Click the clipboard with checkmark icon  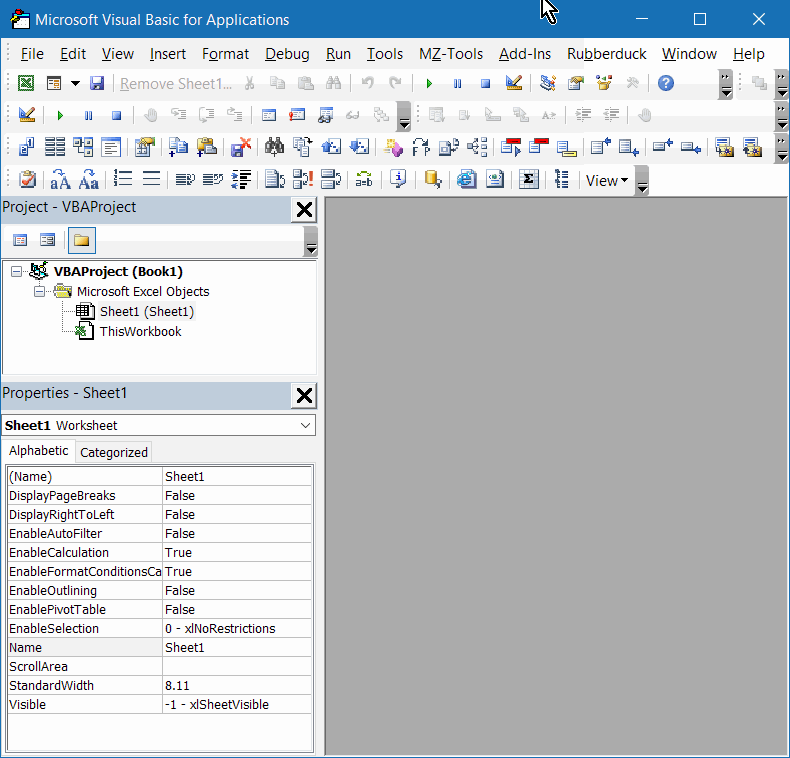(27, 179)
